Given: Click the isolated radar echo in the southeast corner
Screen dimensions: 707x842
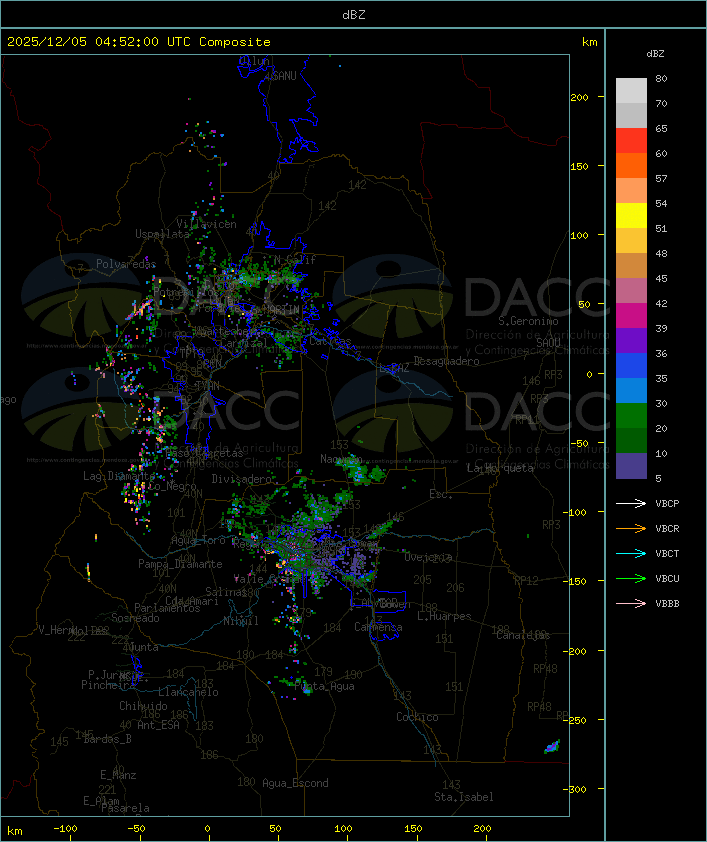Looking at the screenshot, I should (552, 746).
